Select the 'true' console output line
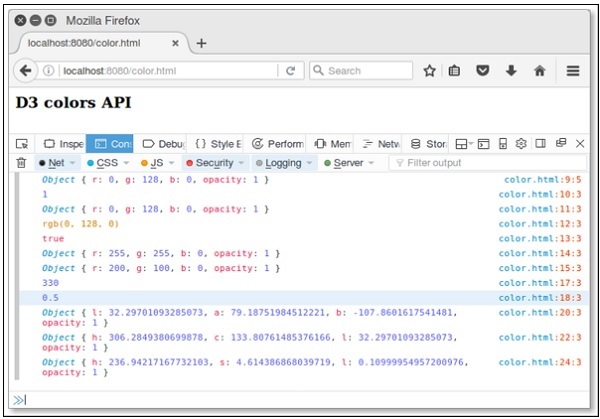This screenshot has height=419, width=600. point(53,238)
